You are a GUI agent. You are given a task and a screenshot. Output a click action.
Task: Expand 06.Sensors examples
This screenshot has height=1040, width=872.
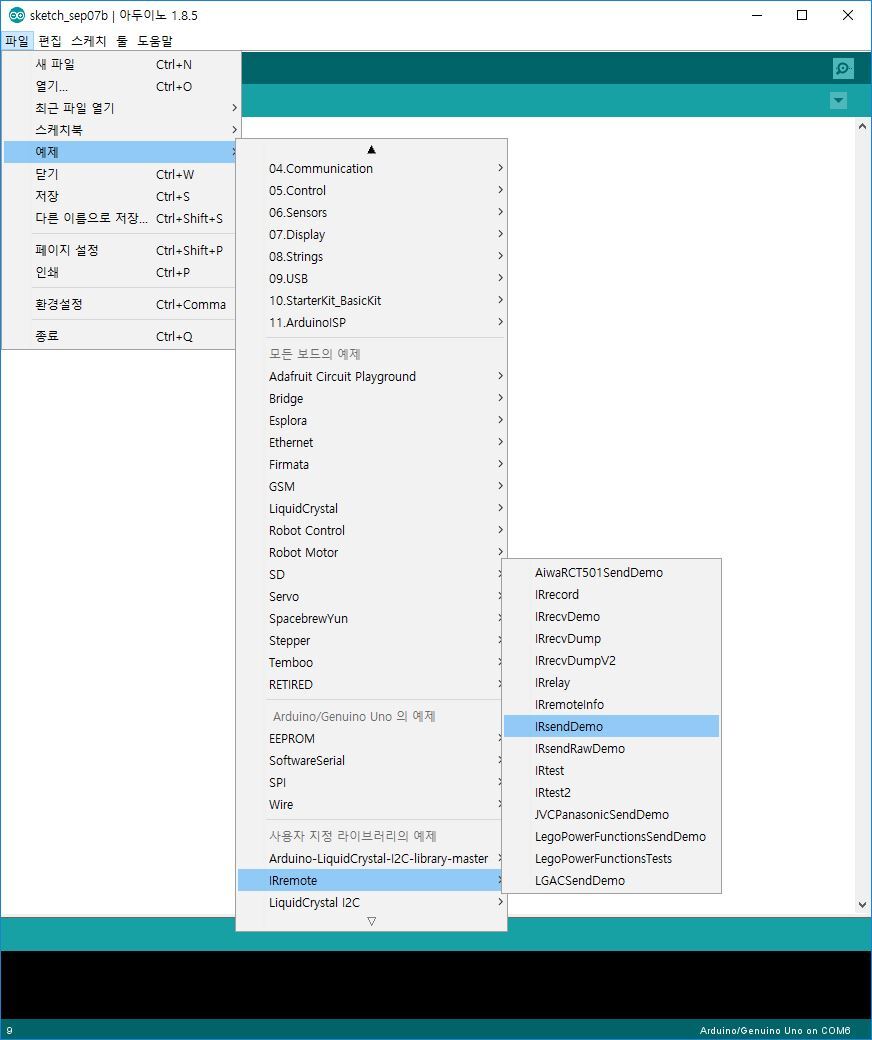[371, 212]
